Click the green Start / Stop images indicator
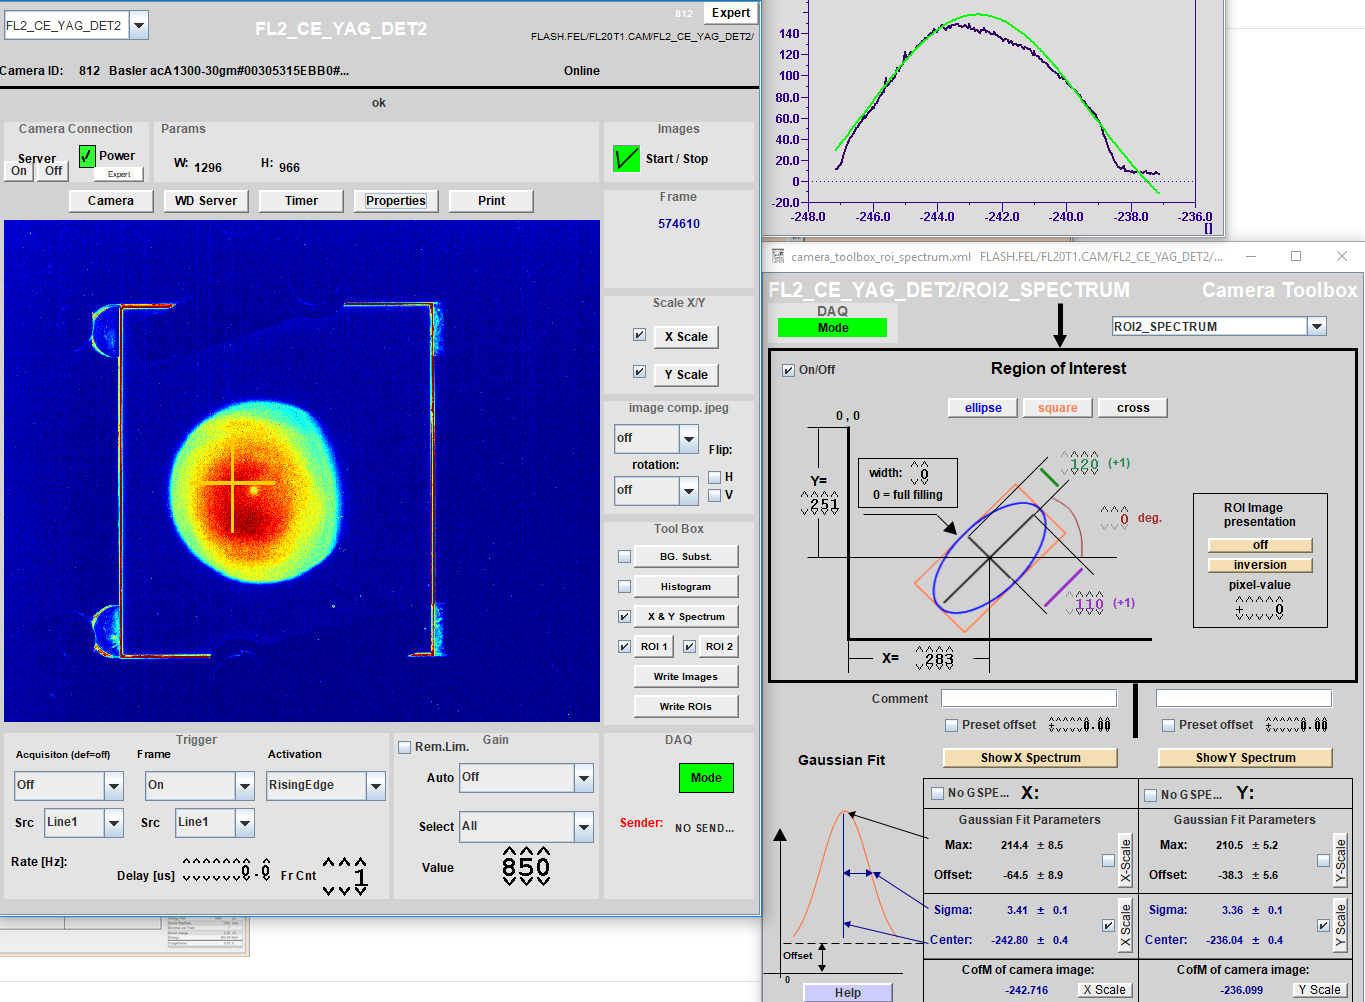 click(626, 158)
